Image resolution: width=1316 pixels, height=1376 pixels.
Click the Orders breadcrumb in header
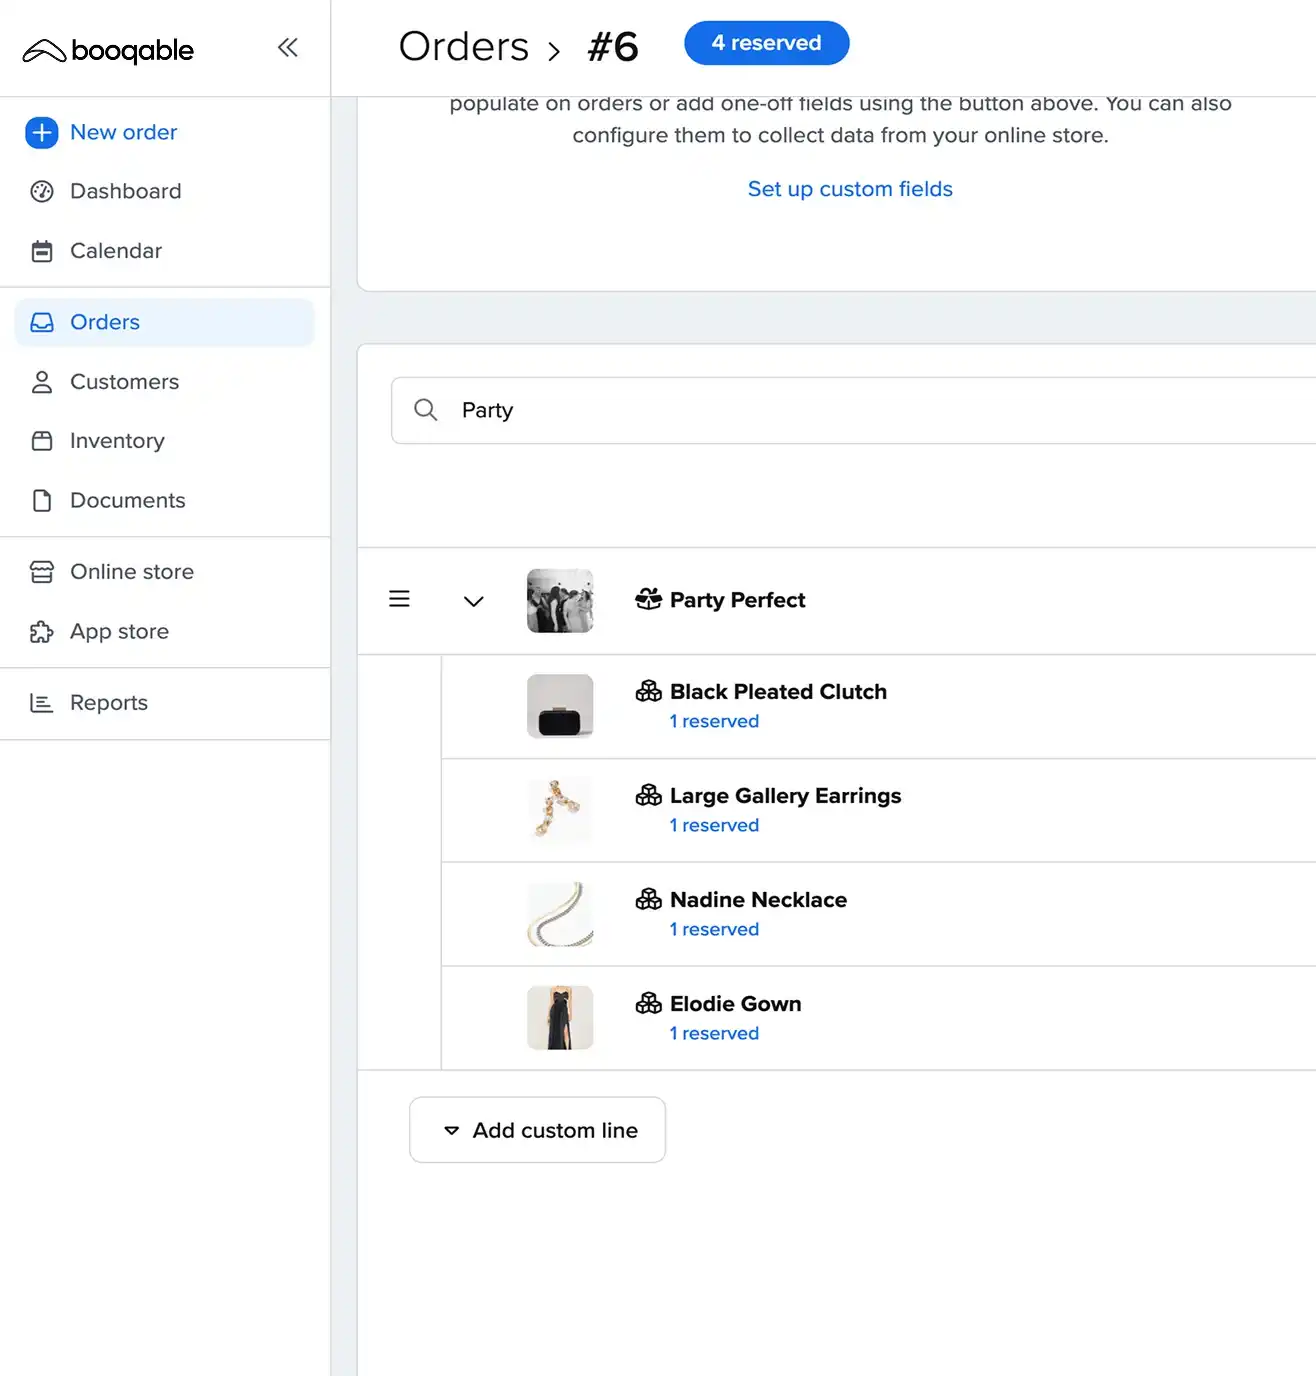click(464, 47)
